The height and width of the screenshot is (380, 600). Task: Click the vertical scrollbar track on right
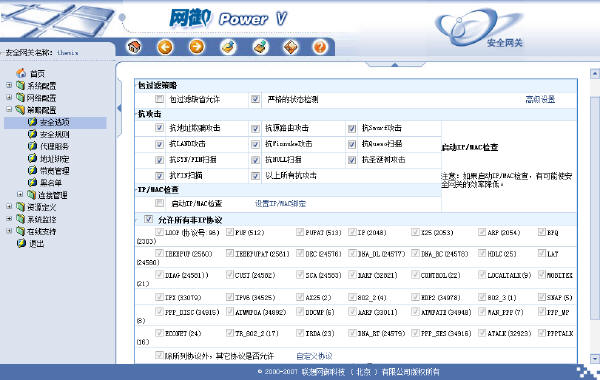click(595, 216)
